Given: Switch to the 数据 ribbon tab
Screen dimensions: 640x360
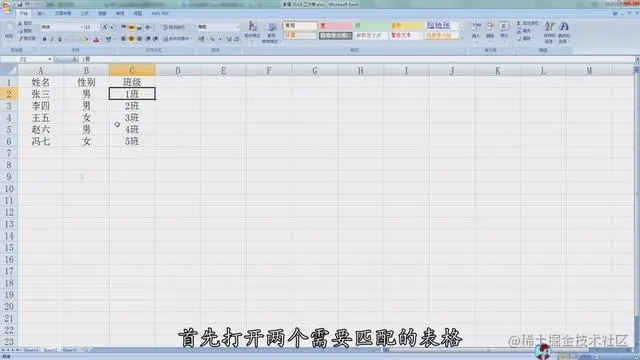Looking at the screenshot, I should (102, 13).
